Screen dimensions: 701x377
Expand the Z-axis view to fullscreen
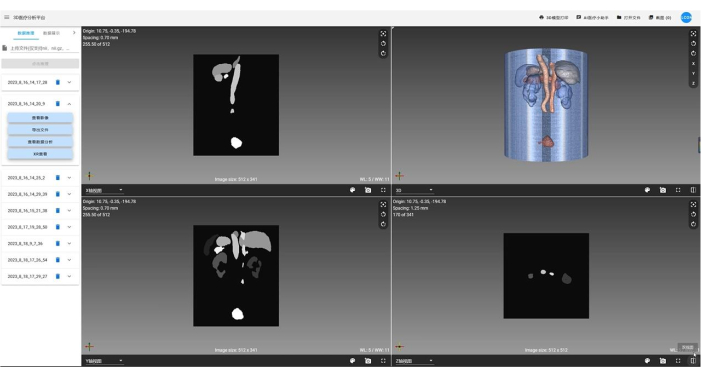(678, 360)
